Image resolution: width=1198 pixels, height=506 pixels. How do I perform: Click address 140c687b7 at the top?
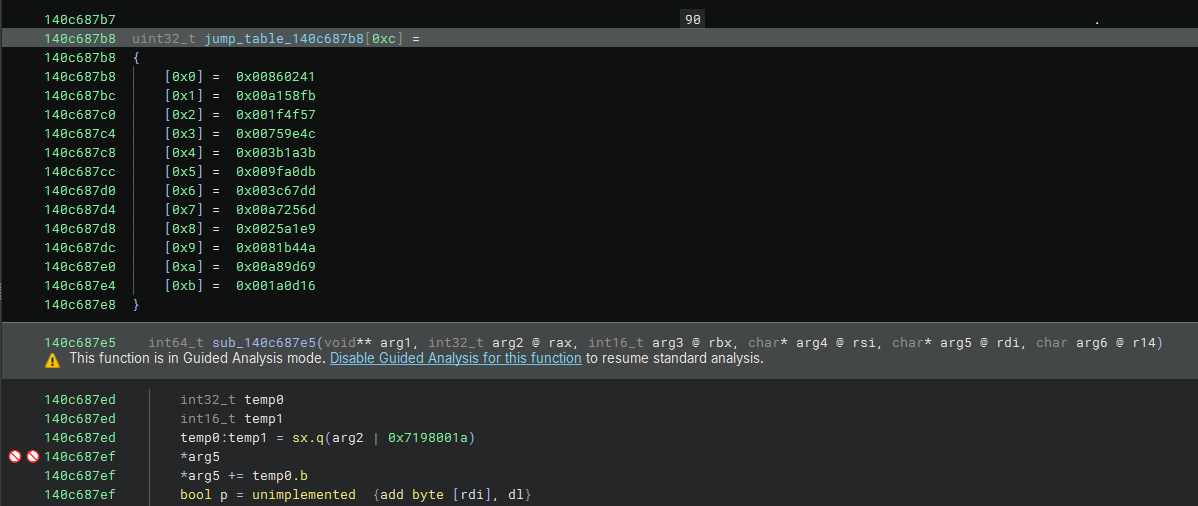(80, 20)
